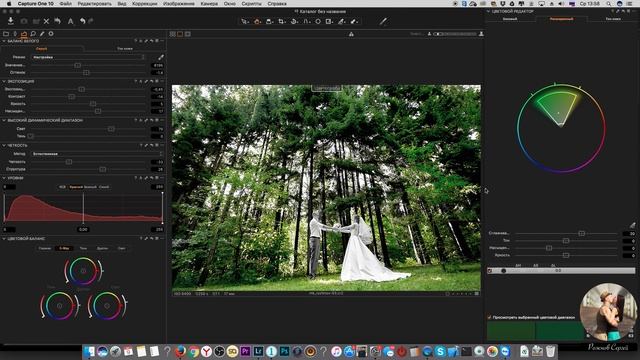Pick white balance with eyedropper in Баланс белого
640x360 pixels.
[161, 57]
